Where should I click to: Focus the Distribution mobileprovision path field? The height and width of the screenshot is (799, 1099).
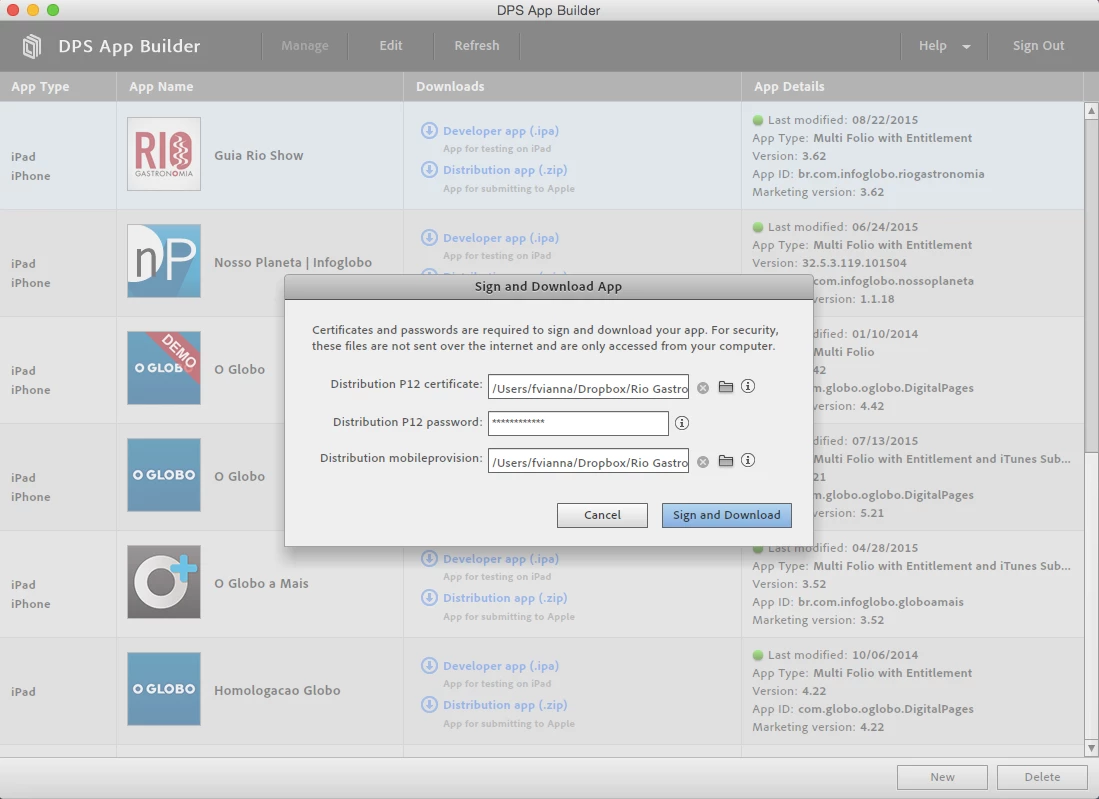pyautogui.click(x=588, y=461)
